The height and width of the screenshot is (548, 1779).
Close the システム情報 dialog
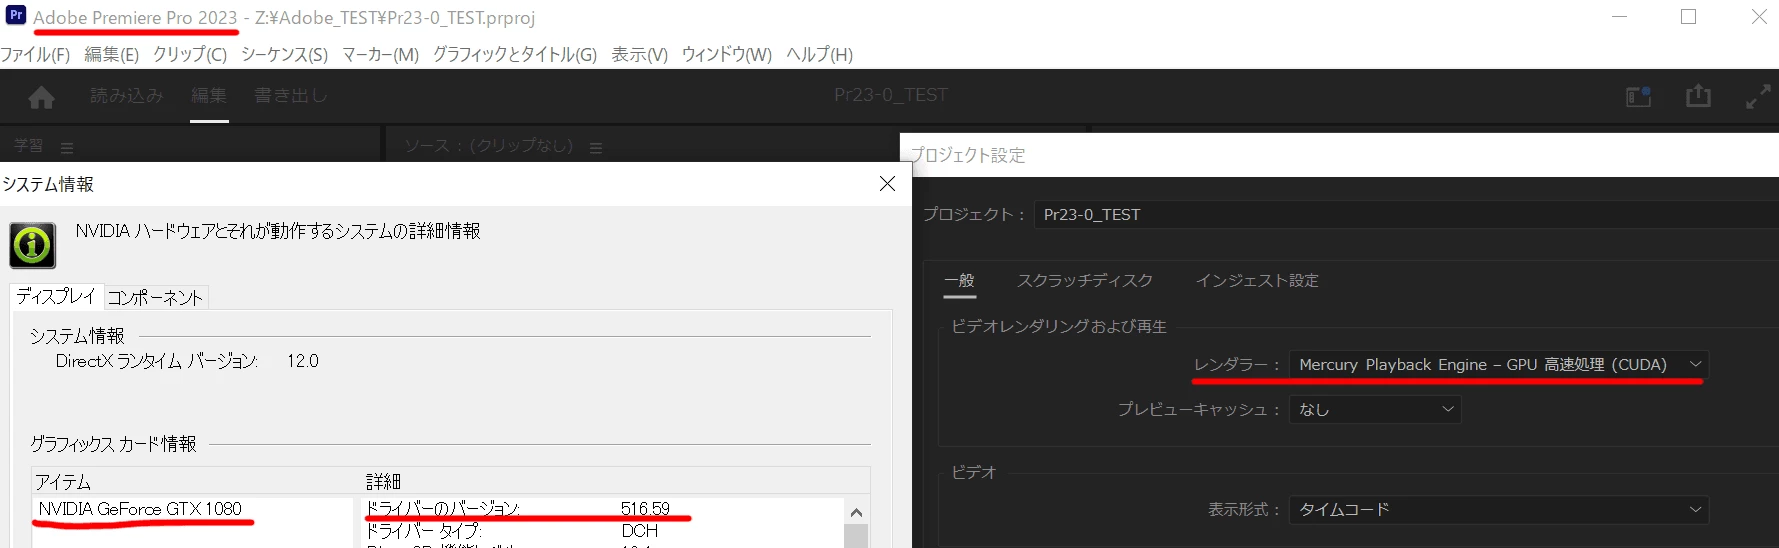coord(887,184)
